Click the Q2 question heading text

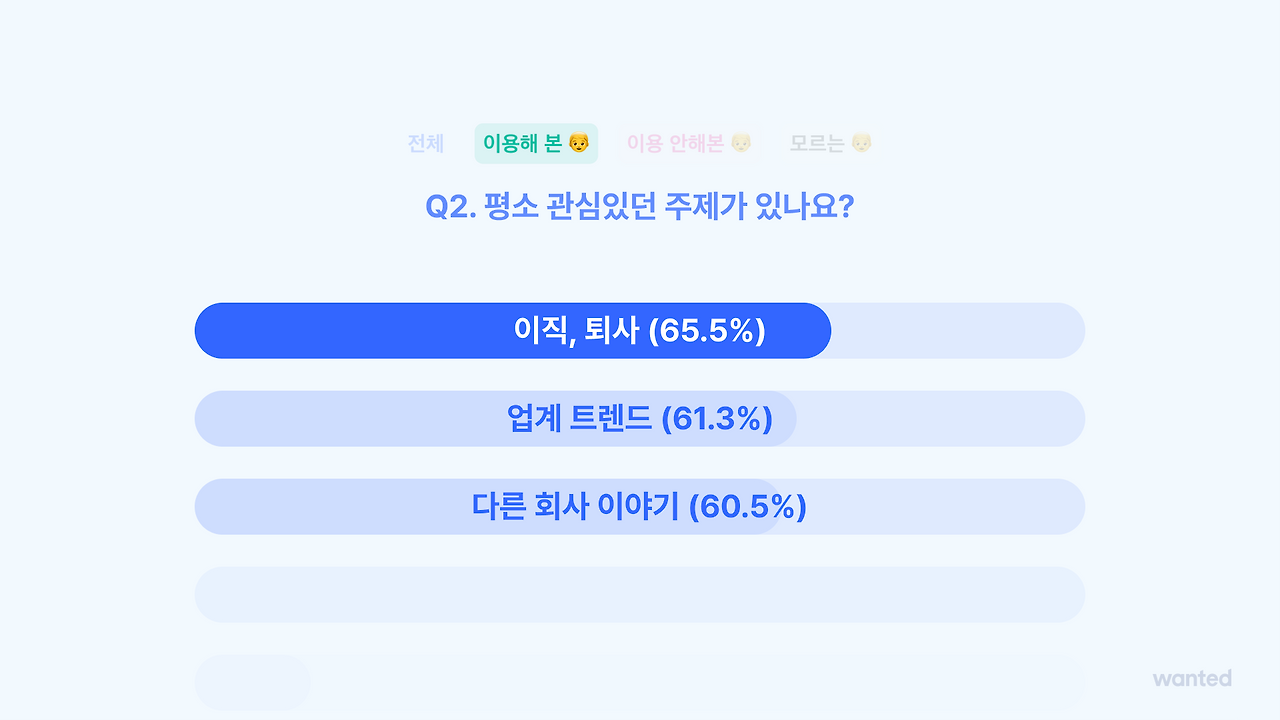640,207
